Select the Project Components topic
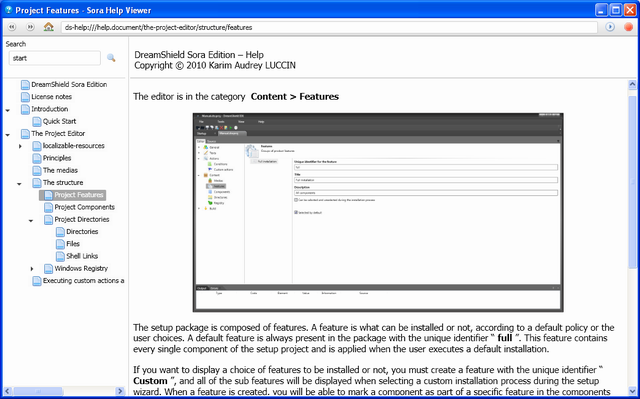Screen dimensions: 640x399 click(84, 207)
